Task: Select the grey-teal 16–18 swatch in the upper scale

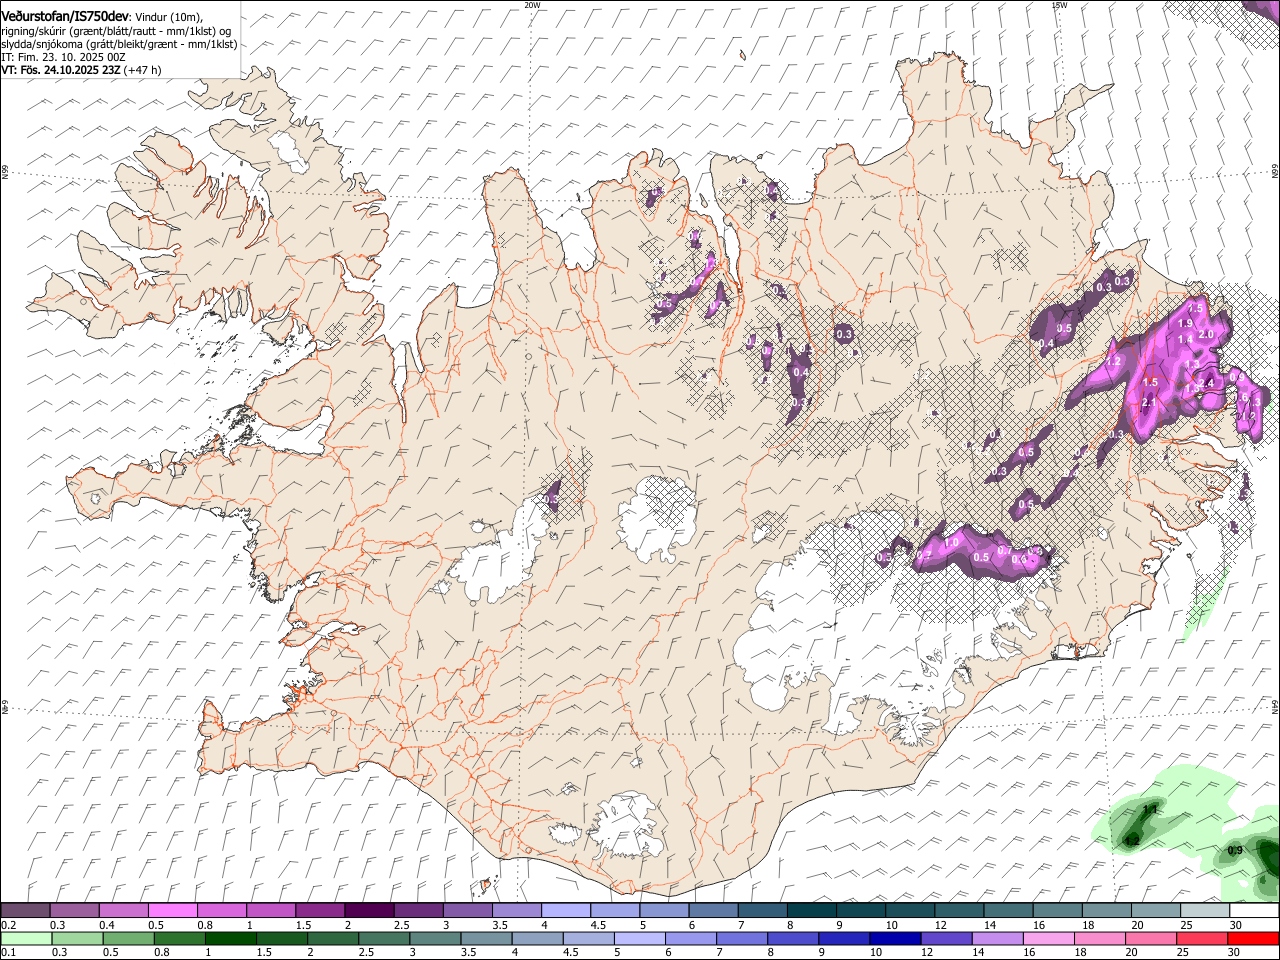Action: (1058, 911)
